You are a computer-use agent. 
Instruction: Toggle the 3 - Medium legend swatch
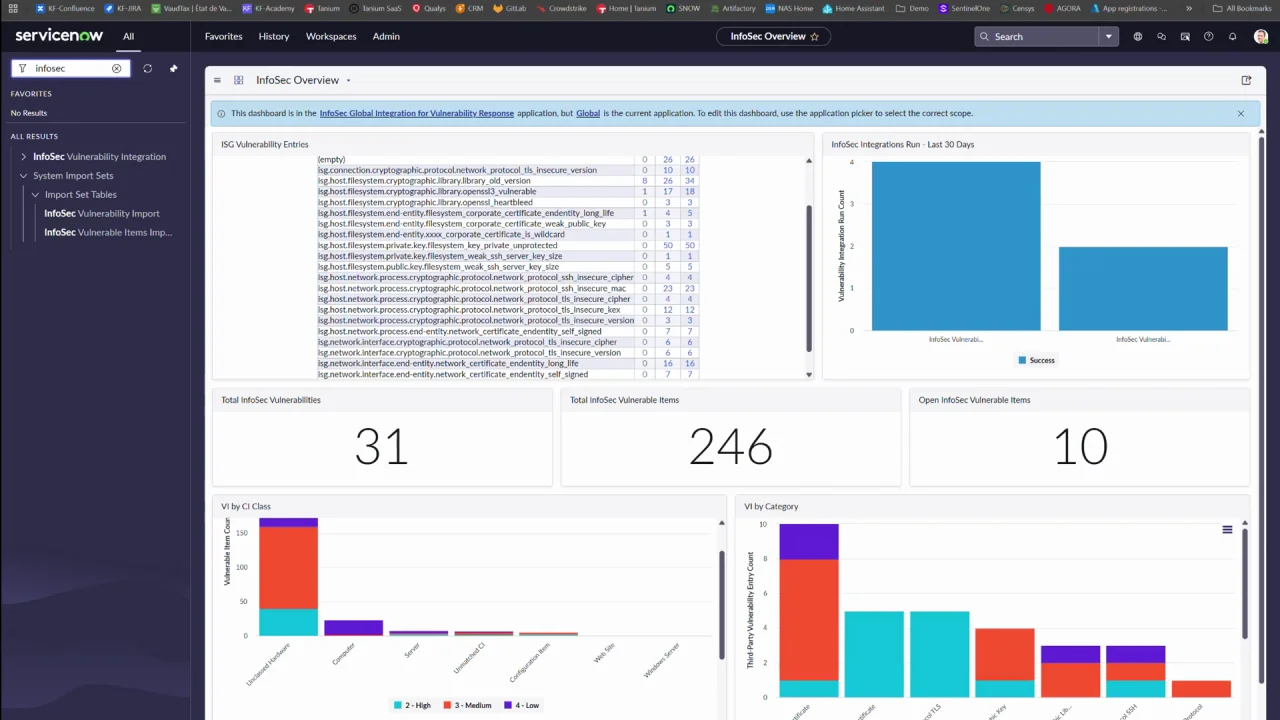pyautogui.click(x=449, y=705)
